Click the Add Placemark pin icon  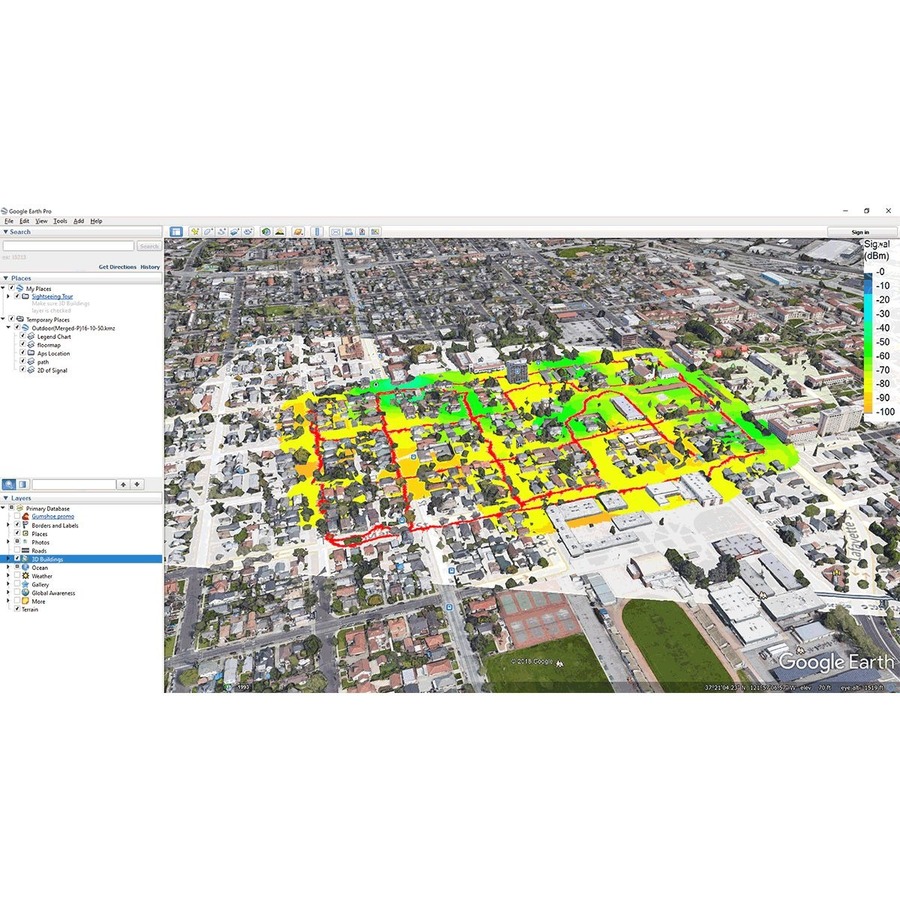pos(195,231)
